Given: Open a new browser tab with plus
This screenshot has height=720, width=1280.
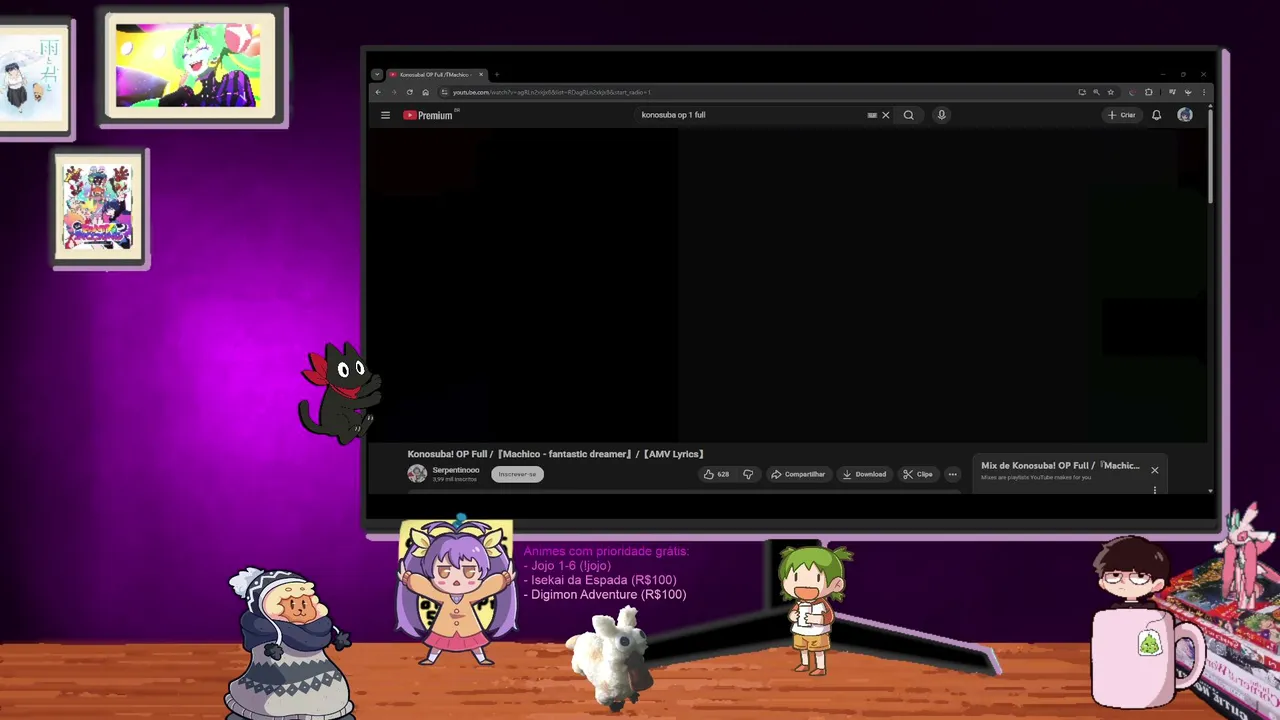Looking at the screenshot, I should [x=497, y=75].
